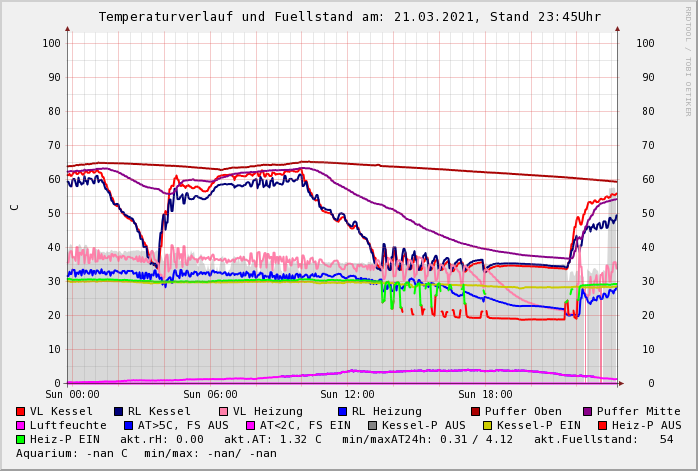
Task: Click the graph title Temperaturverlauf und Fuellstand
Action: coord(349,17)
